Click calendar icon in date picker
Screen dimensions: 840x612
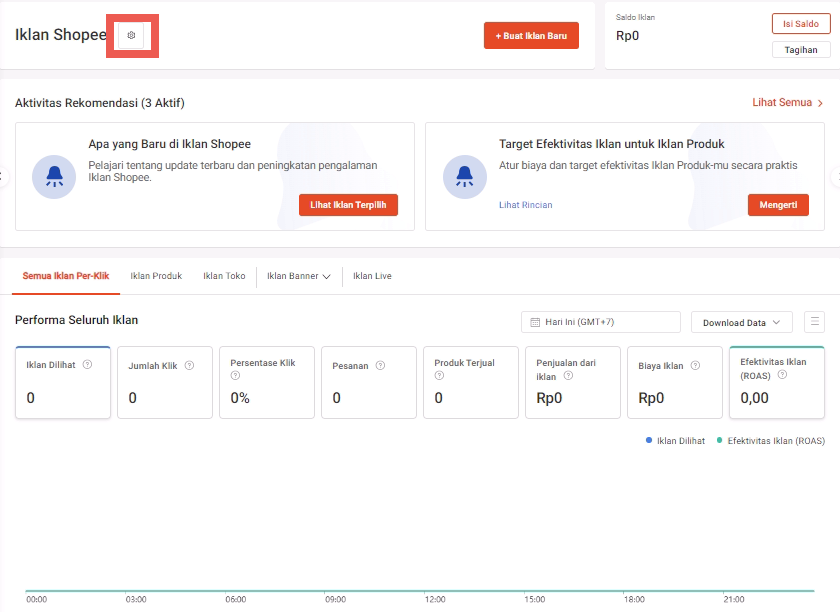[x=535, y=322]
